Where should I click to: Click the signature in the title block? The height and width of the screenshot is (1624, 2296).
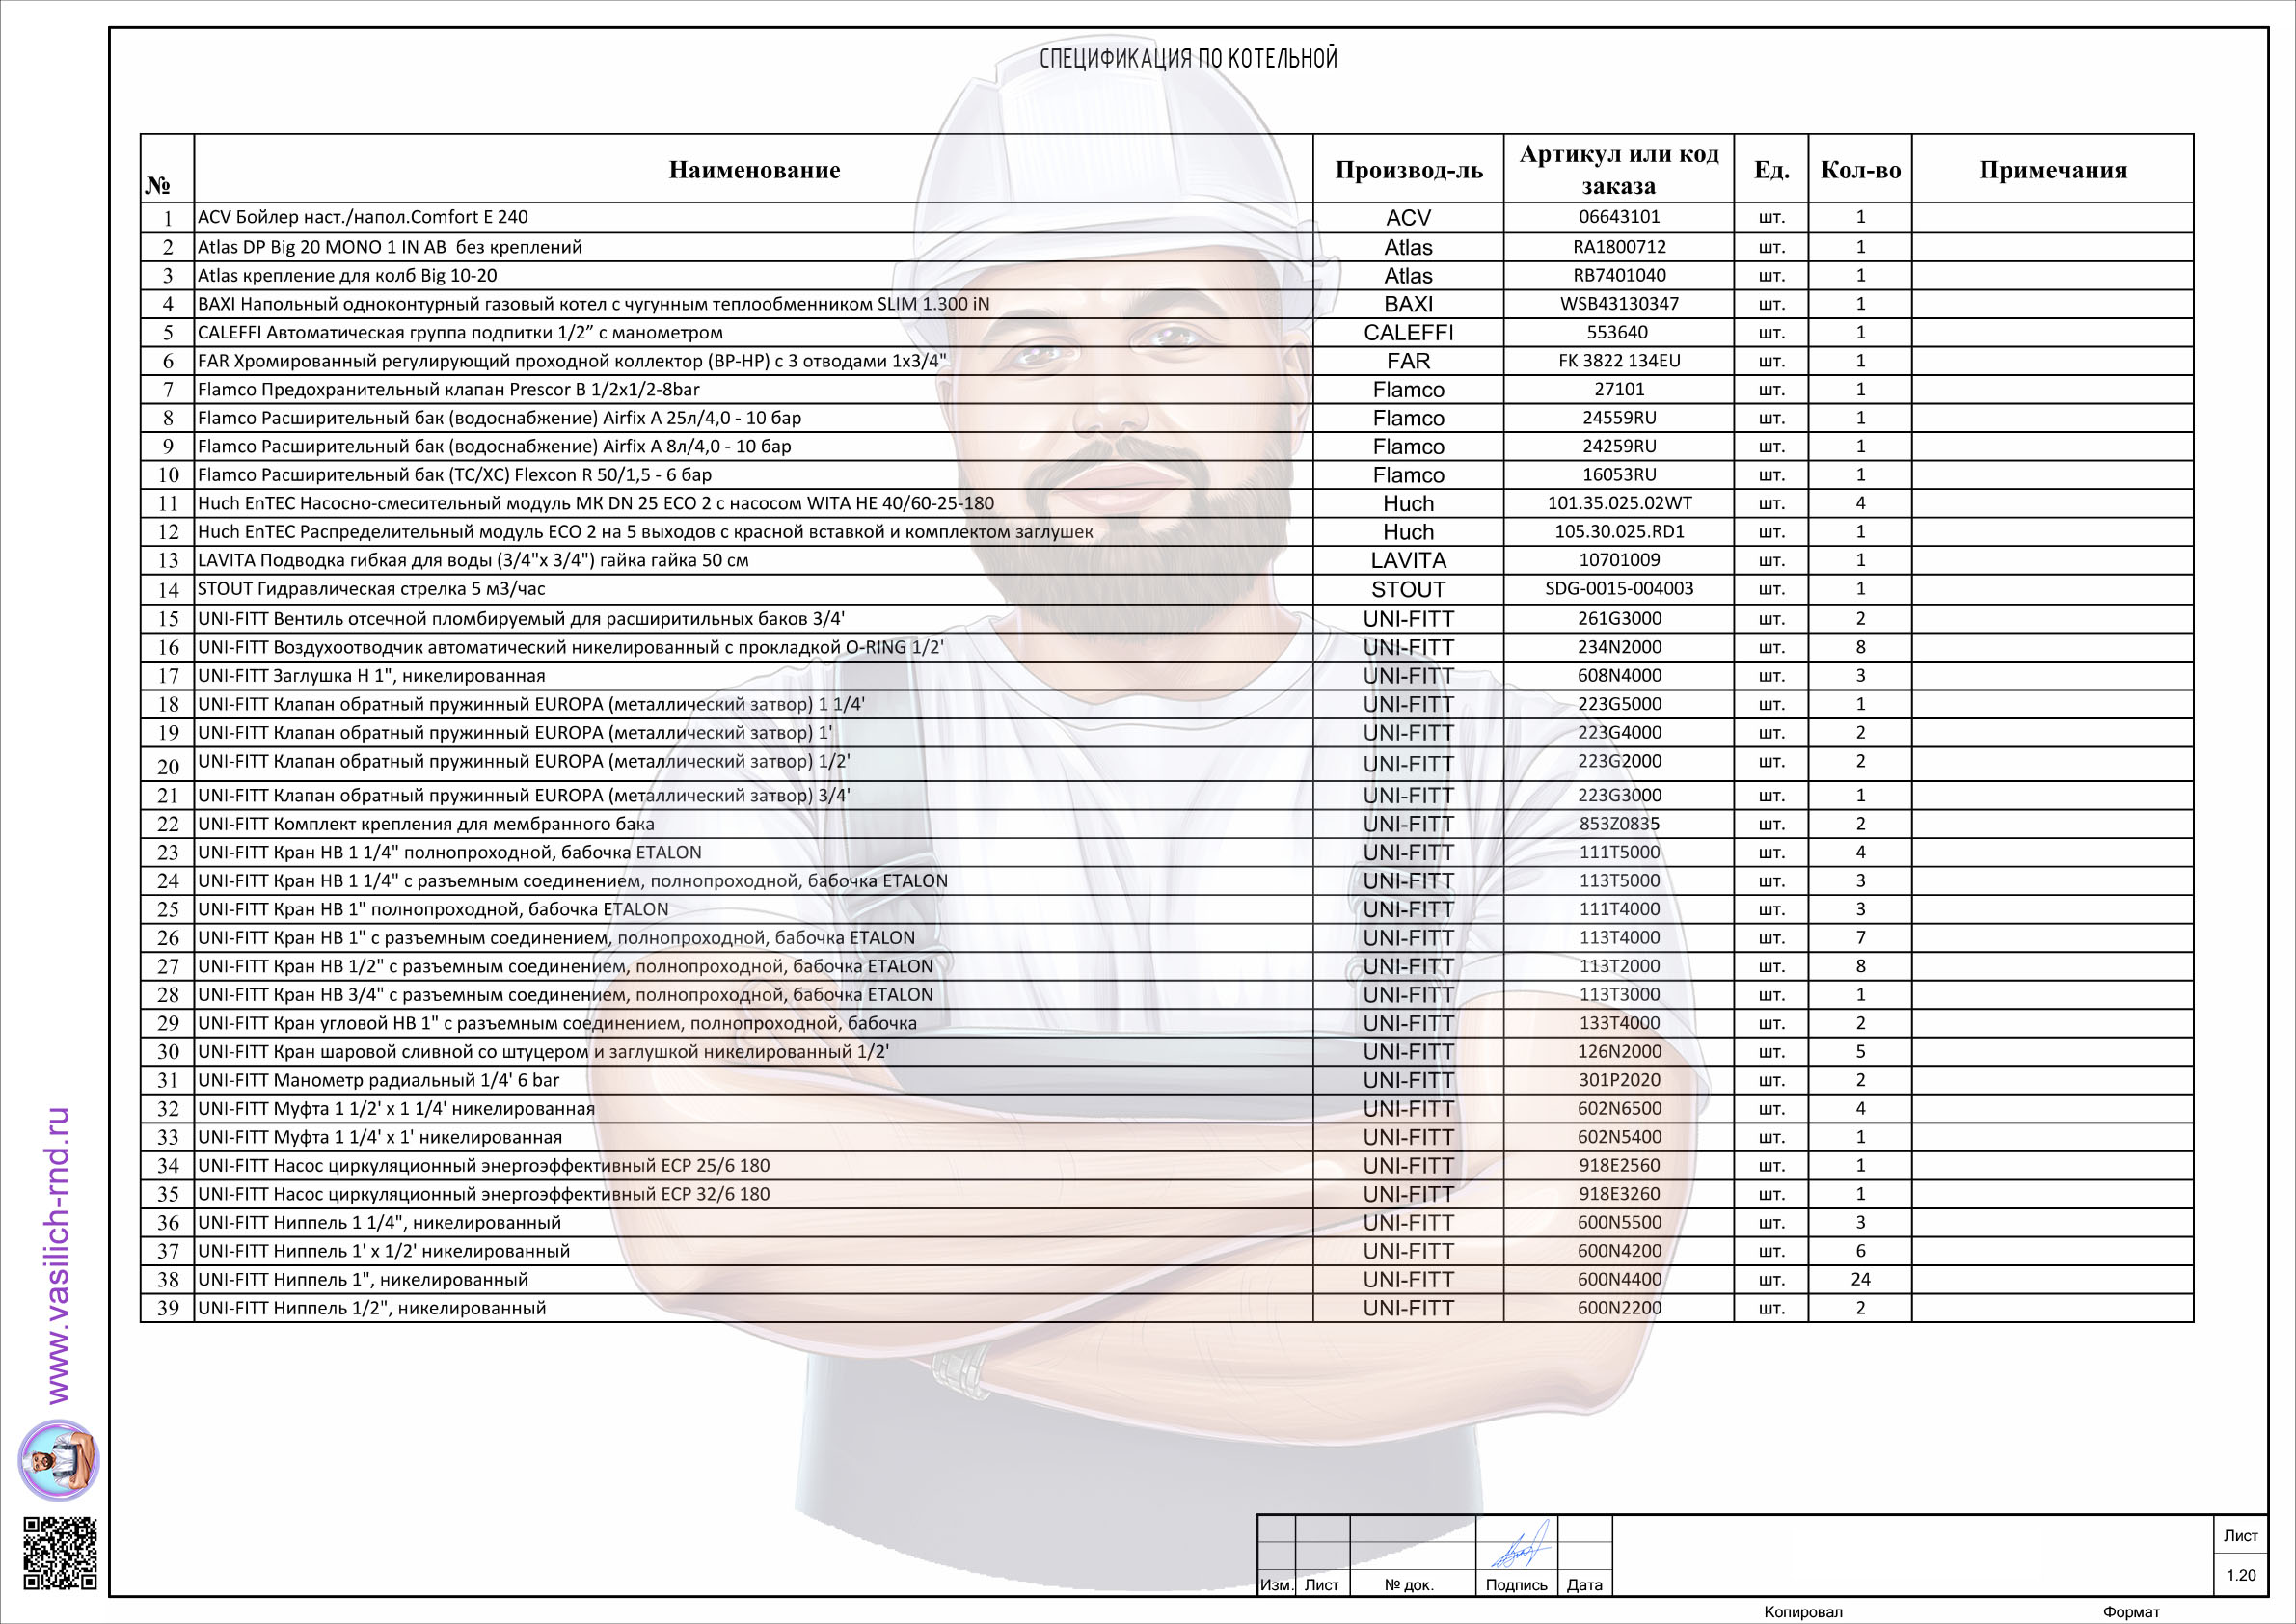[x=1520, y=1546]
